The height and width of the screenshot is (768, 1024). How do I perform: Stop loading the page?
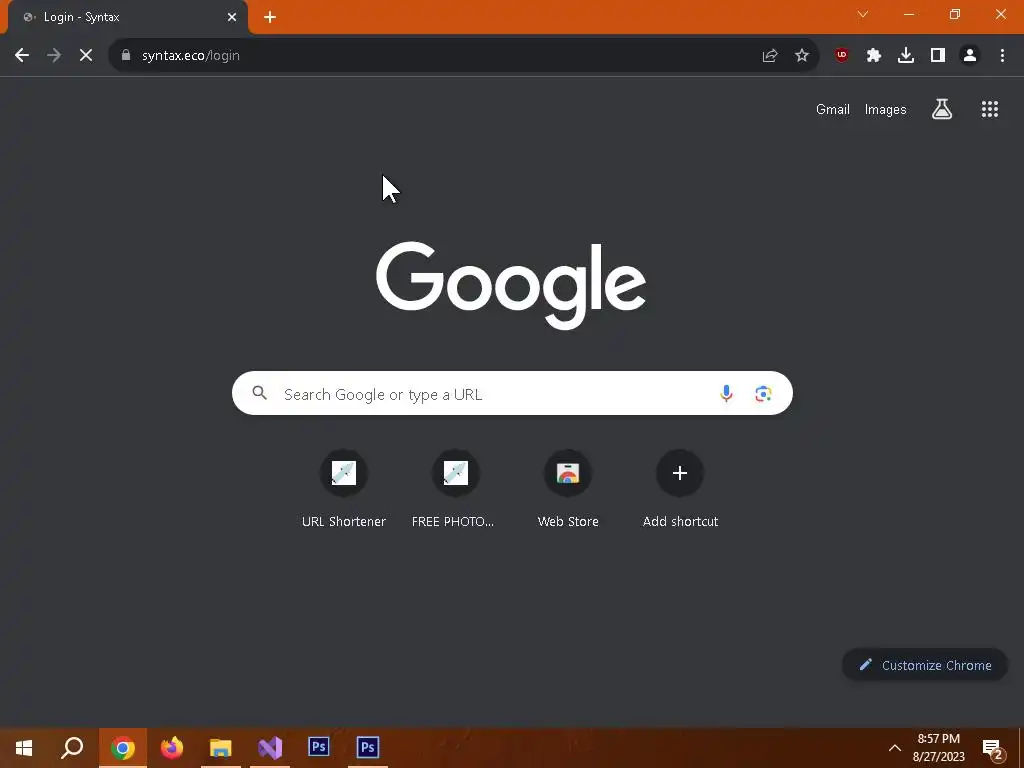(86, 56)
